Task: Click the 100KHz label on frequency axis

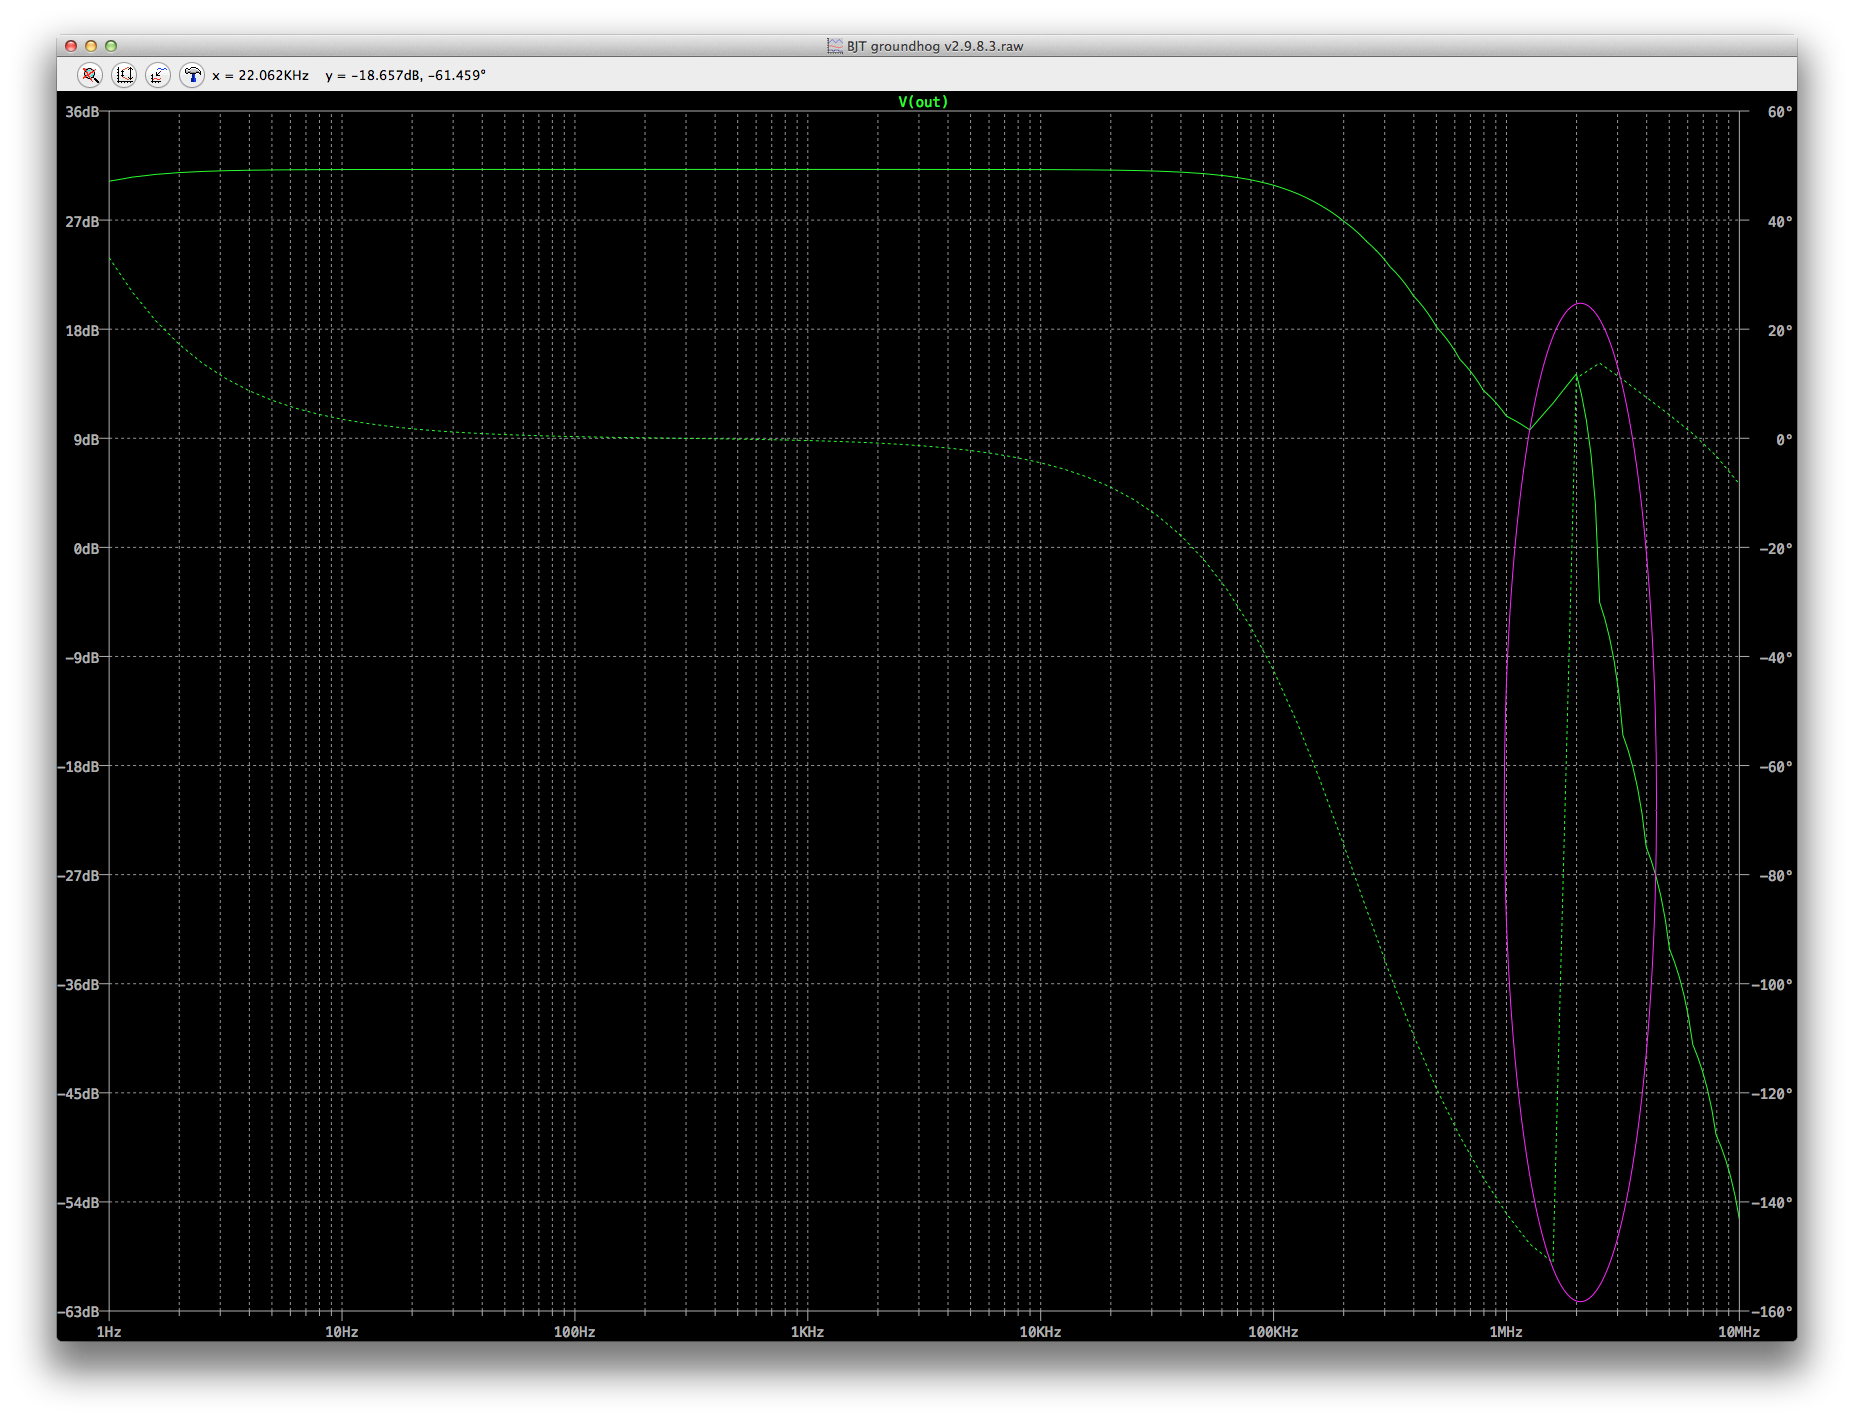Action: (1274, 1332)
